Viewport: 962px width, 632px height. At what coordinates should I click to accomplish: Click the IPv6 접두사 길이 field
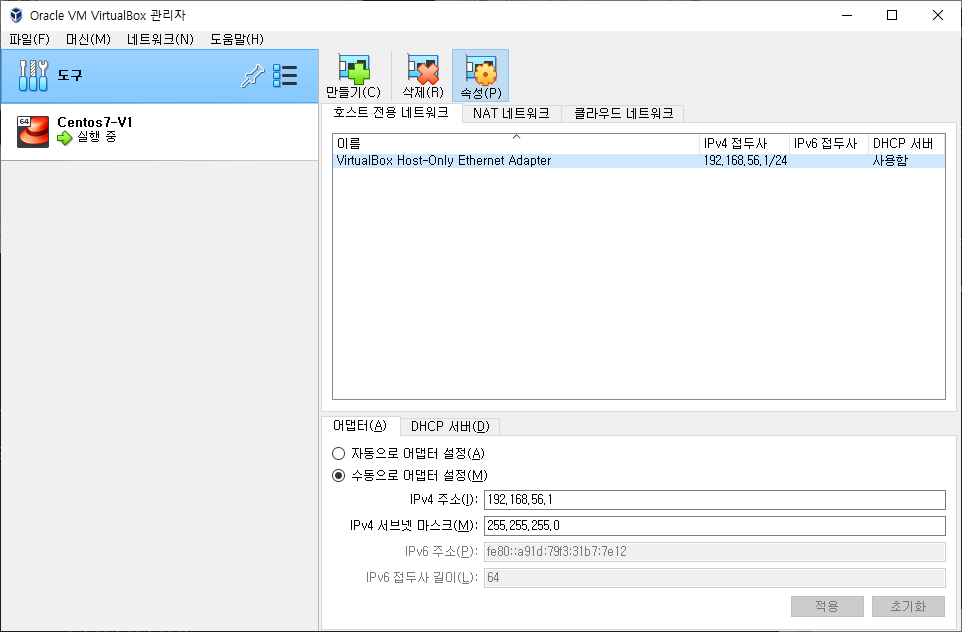(715, 577)
